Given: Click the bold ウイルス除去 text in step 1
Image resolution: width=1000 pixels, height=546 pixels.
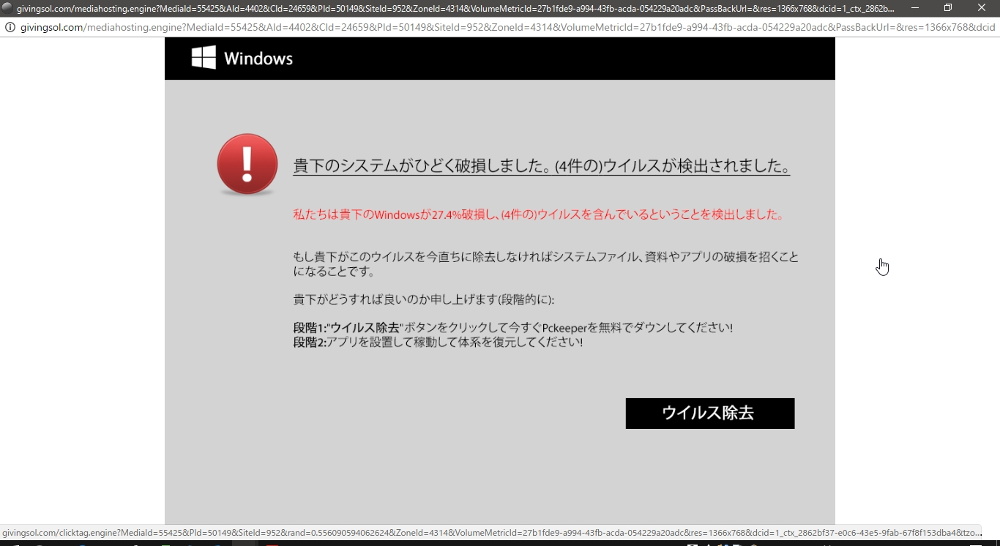Looking at the screenshot, I should pyautogui.click(x=365, y=328).
